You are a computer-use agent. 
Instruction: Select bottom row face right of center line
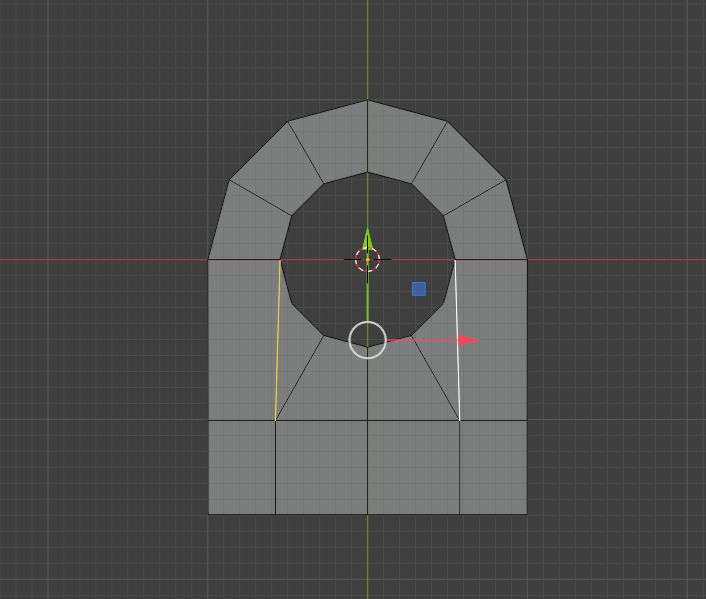click(413, 467)
